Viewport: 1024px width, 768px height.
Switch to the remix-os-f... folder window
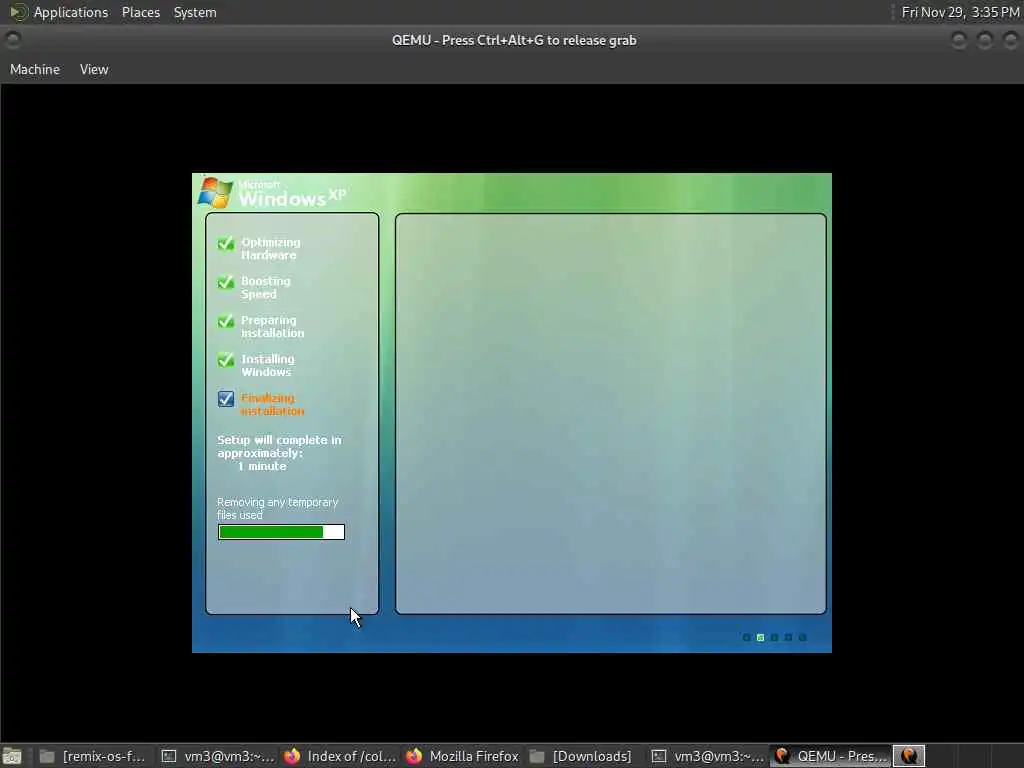click(92, 756)
